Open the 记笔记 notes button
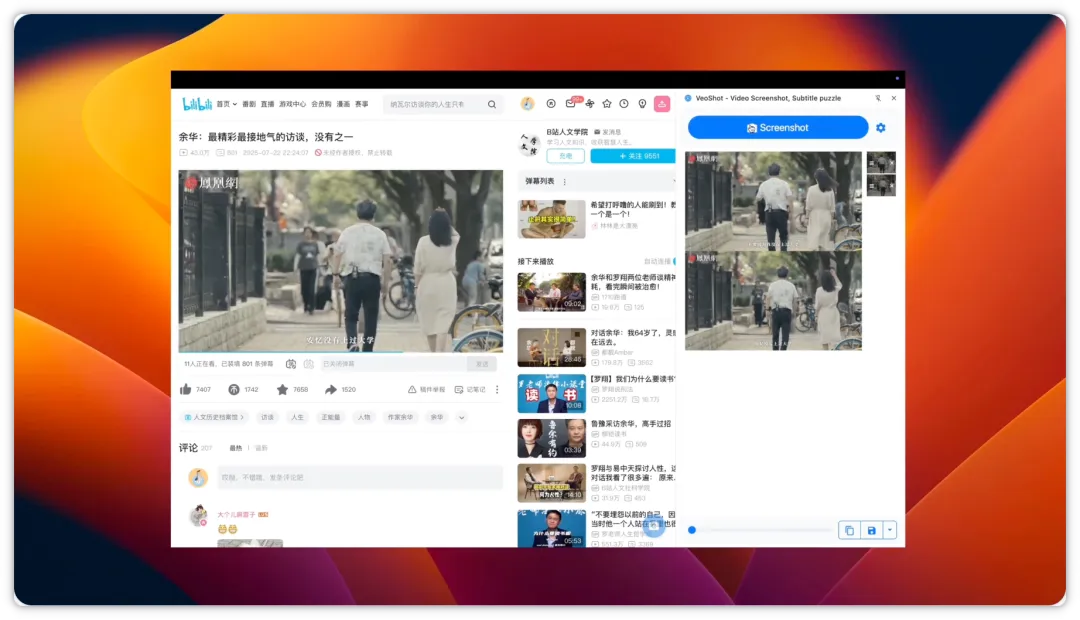This screenshot has height=620, width=1080. 472,390
